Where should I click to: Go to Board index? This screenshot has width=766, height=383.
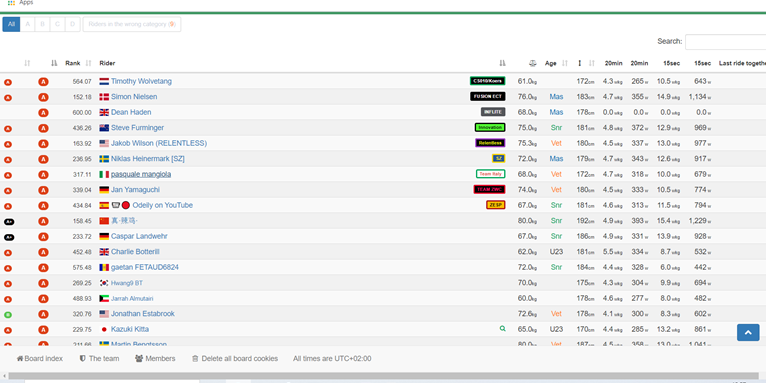40,359
